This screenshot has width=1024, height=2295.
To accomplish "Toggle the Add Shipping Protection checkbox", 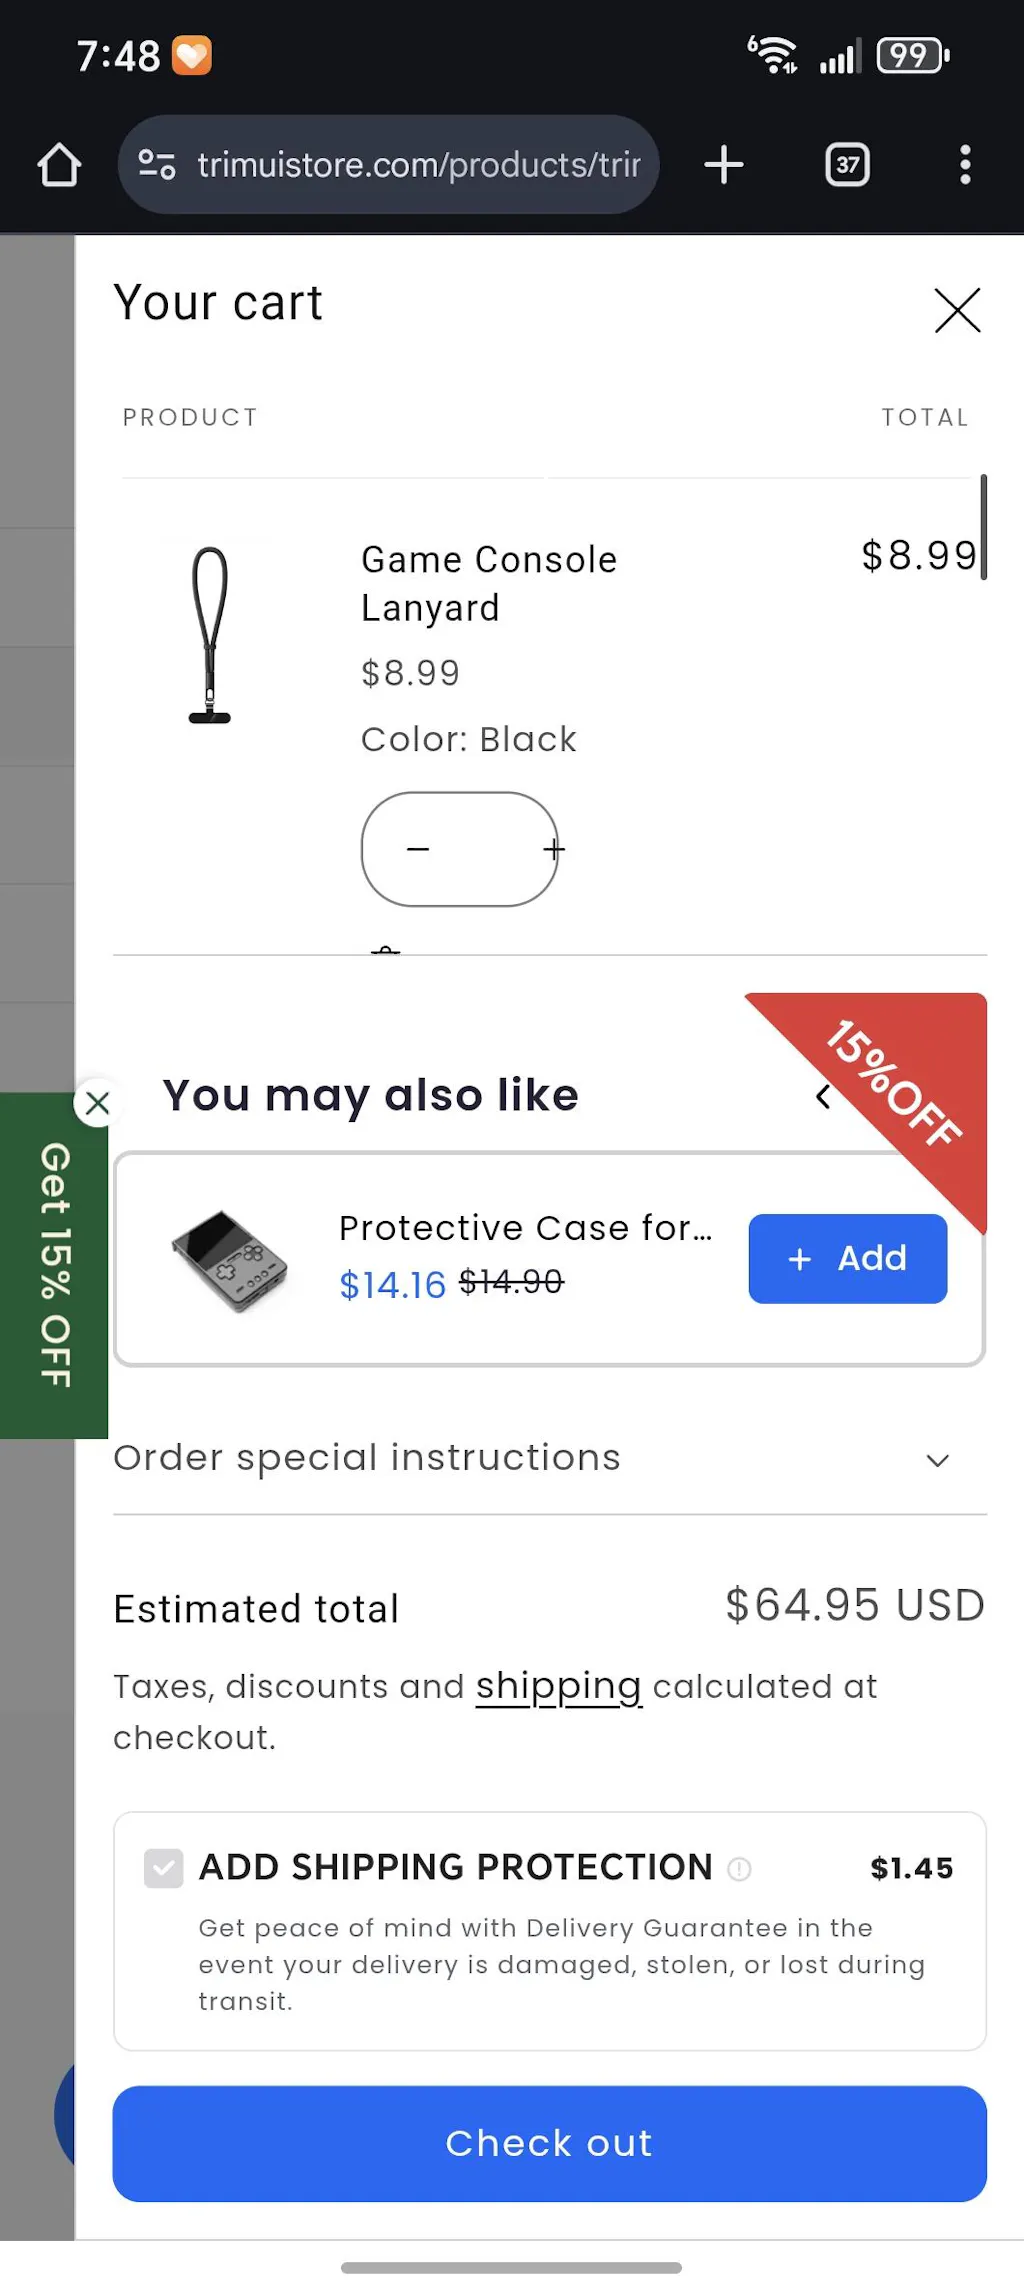I will coord(164,1867).
